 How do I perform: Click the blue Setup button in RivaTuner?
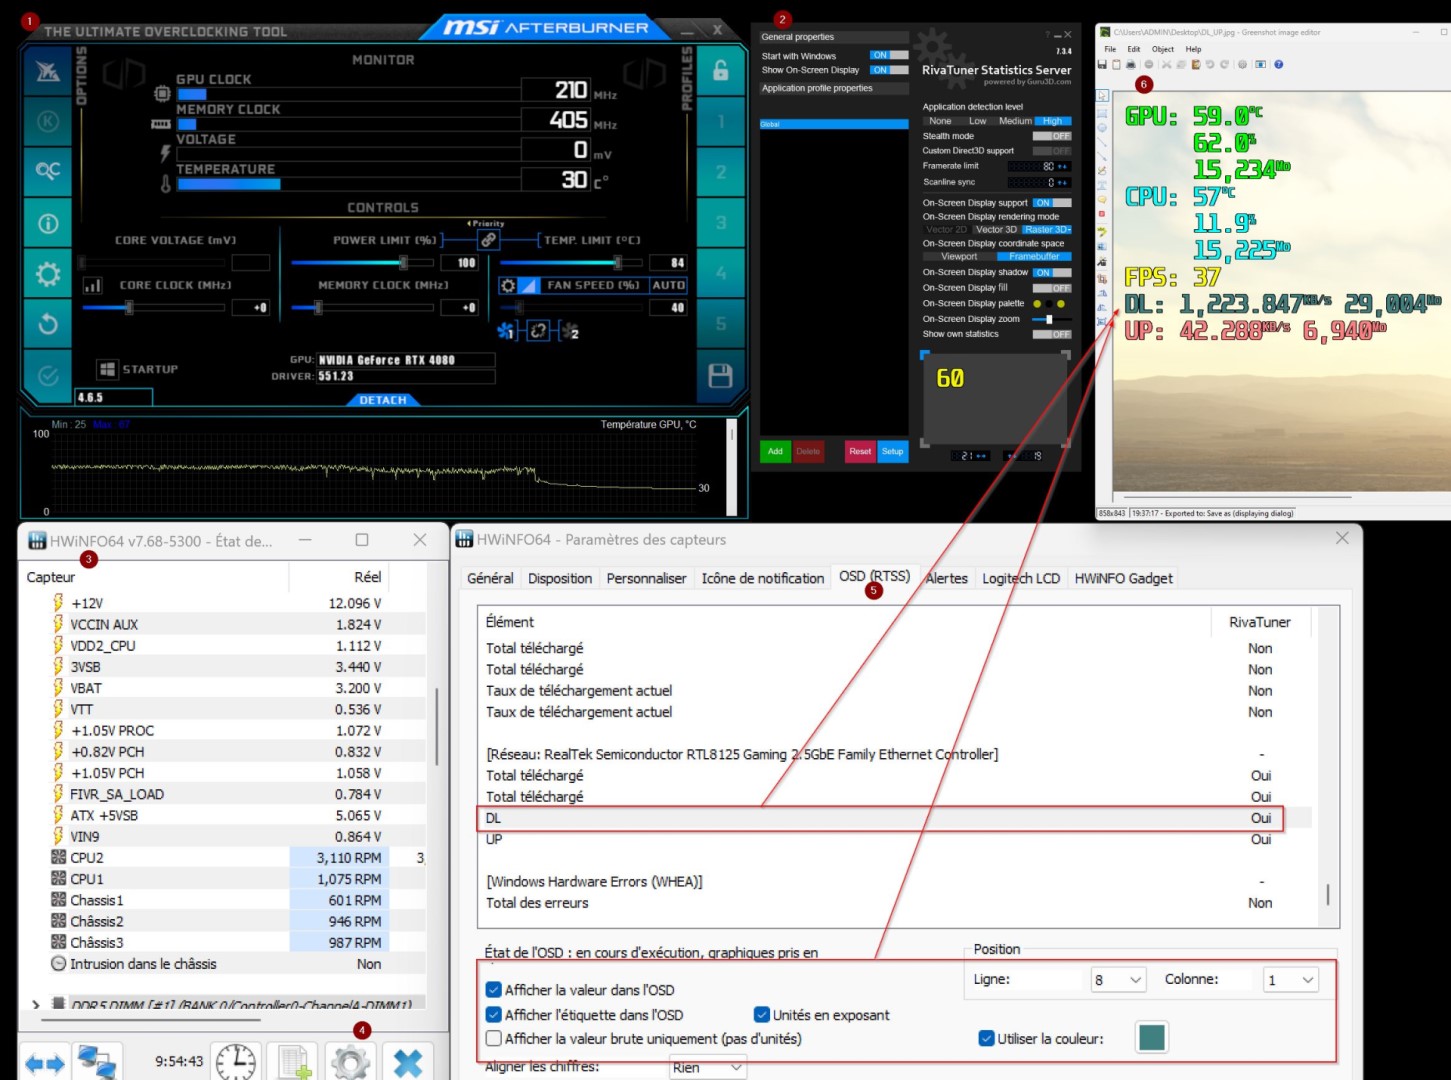[893, 452]
